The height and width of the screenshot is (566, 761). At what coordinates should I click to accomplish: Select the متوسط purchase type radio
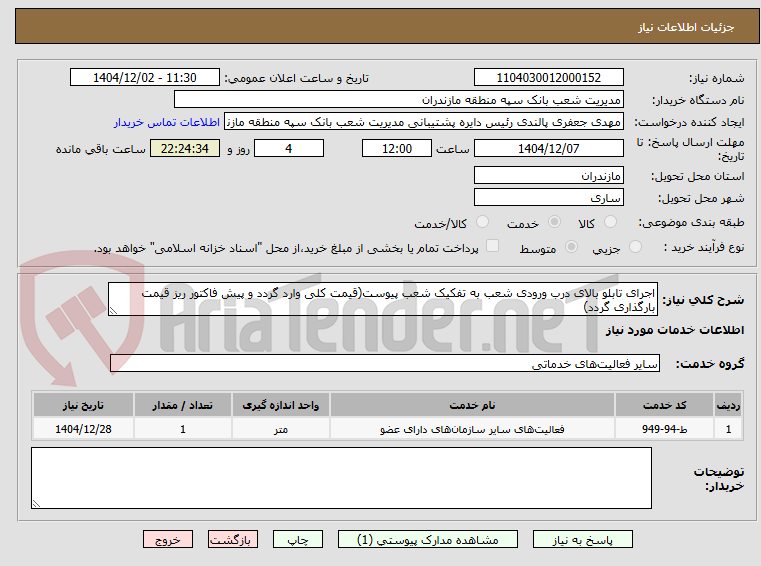point(571,247)
